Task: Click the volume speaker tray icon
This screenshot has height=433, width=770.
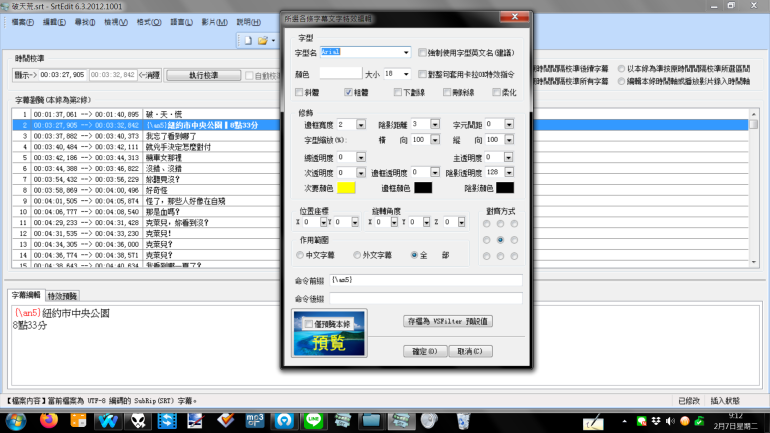Action: (x=670, y=421)
